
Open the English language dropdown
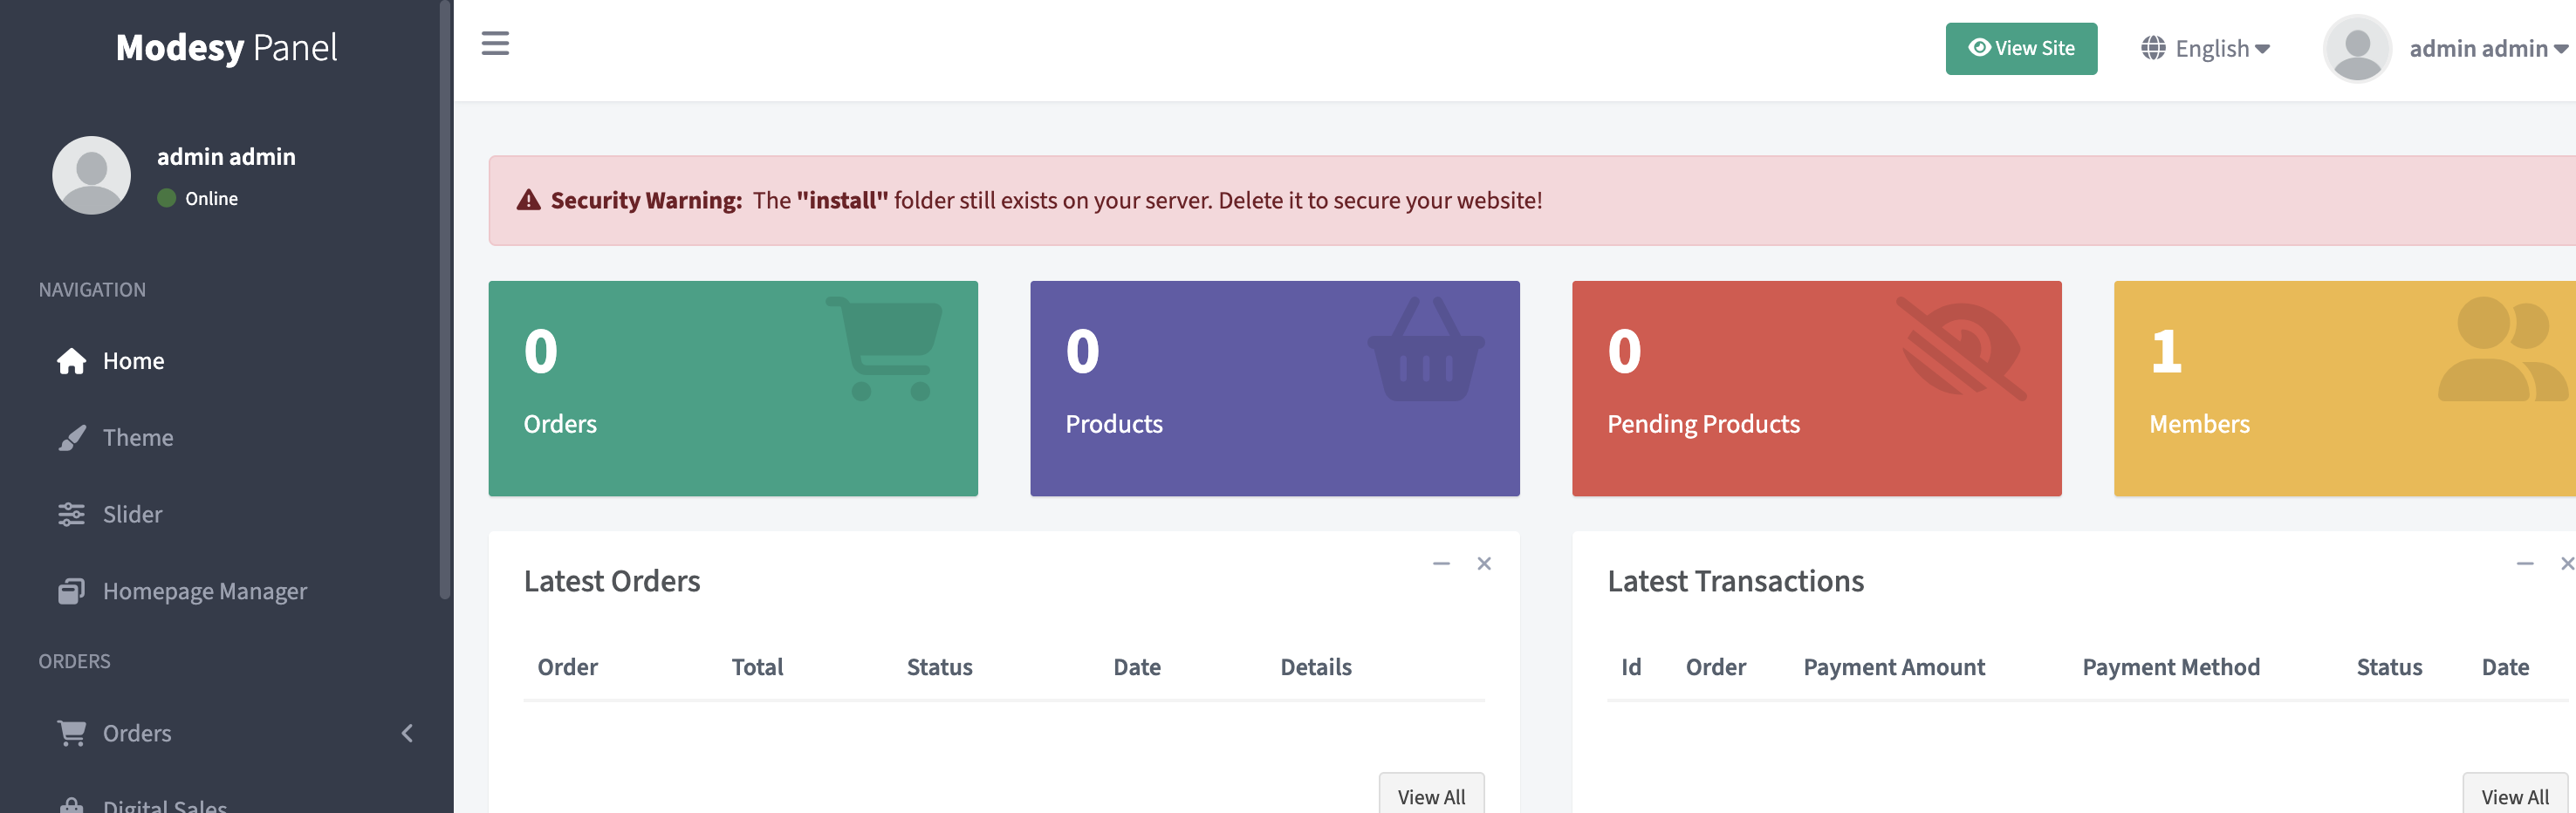[x=2205, y=48]
